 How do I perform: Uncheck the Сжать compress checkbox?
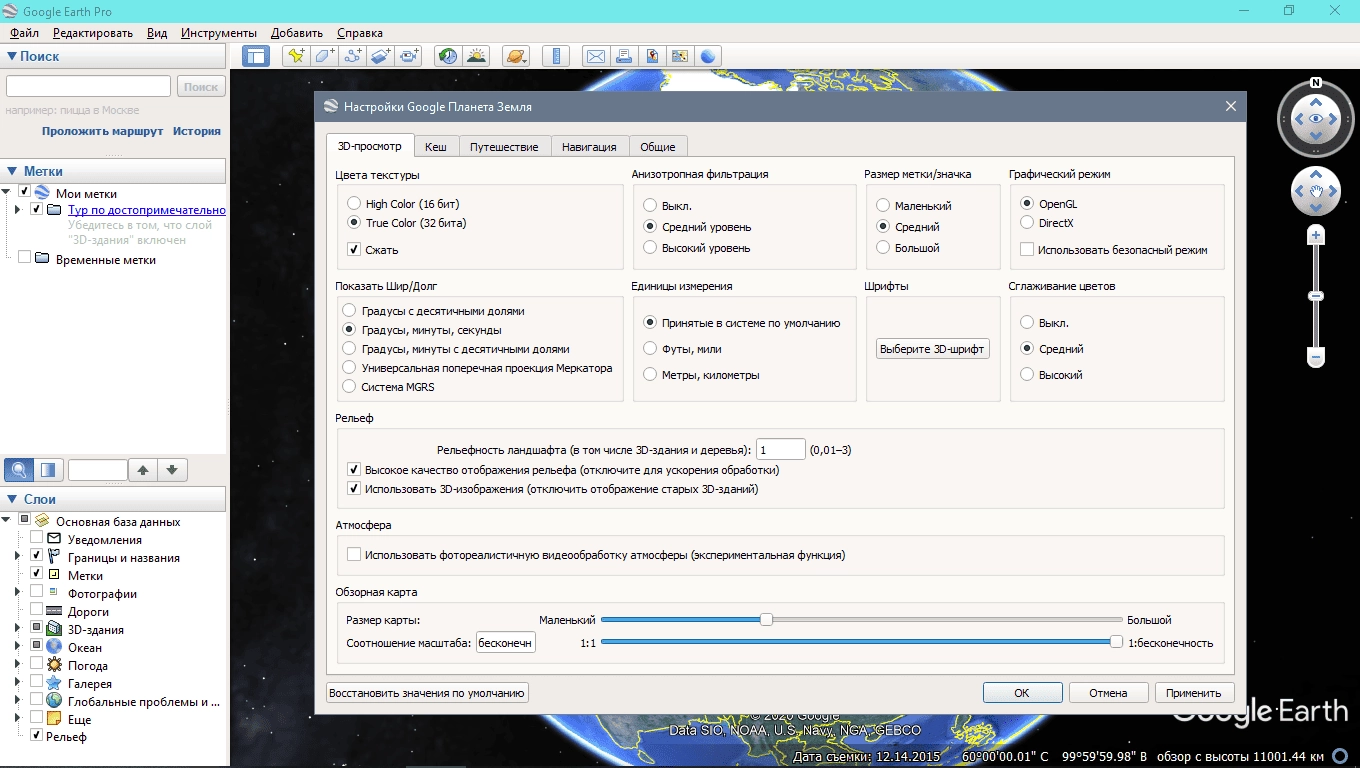point(353,249)
